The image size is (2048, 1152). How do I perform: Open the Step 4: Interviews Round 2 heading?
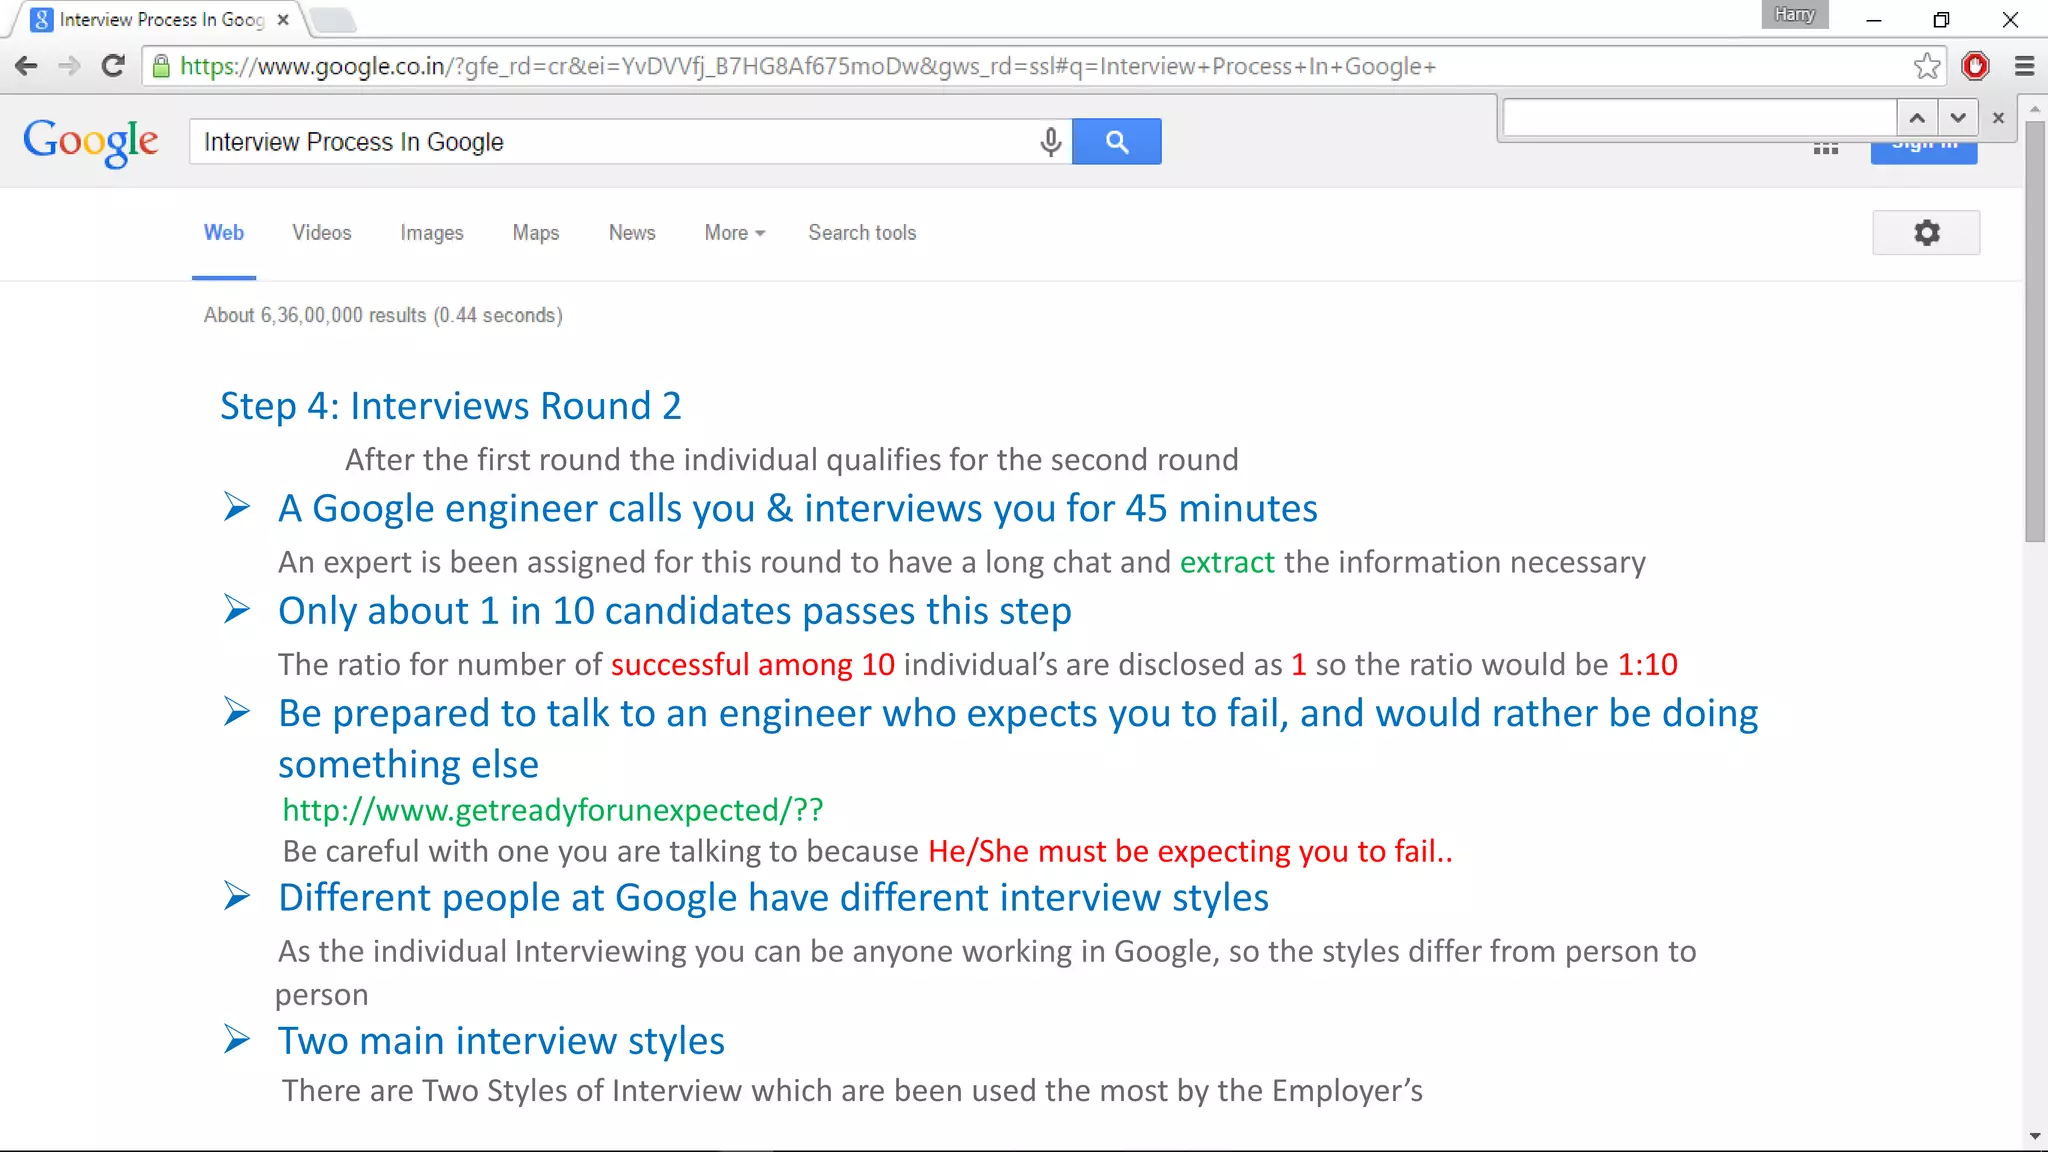(451, 406)
